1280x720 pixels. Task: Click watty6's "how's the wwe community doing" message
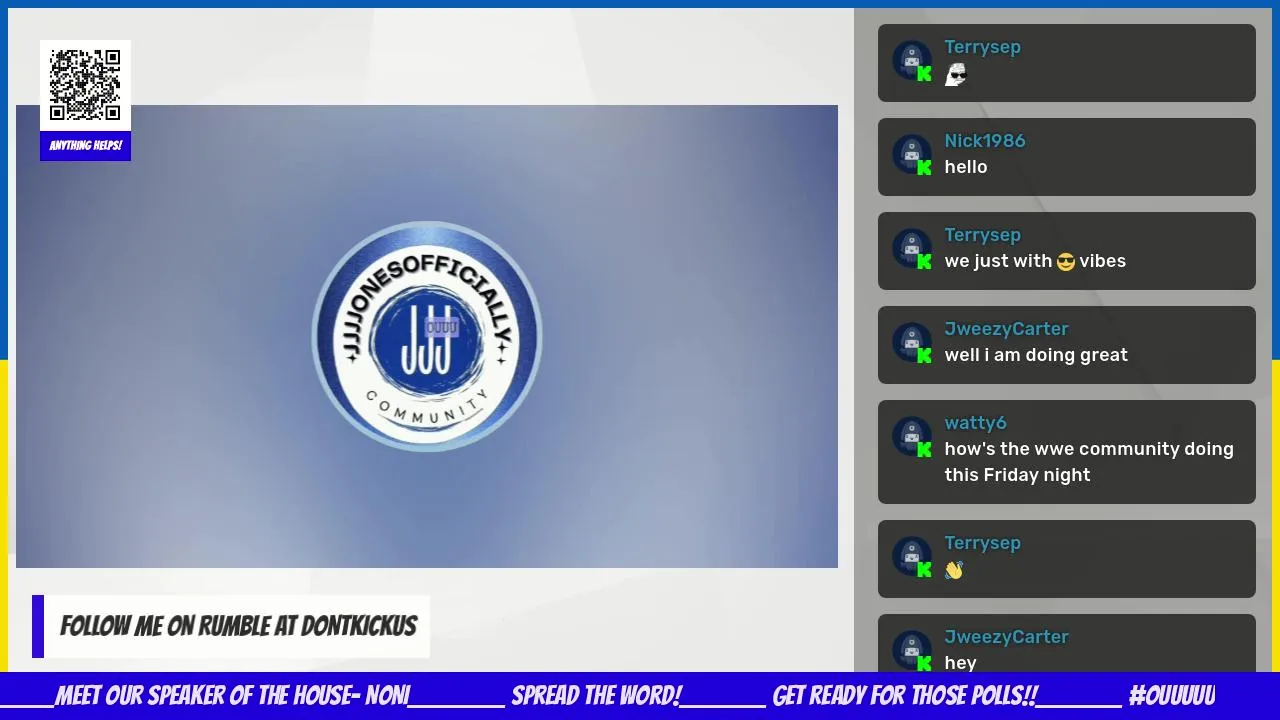pyautogui.click(x=1089, y=462)
